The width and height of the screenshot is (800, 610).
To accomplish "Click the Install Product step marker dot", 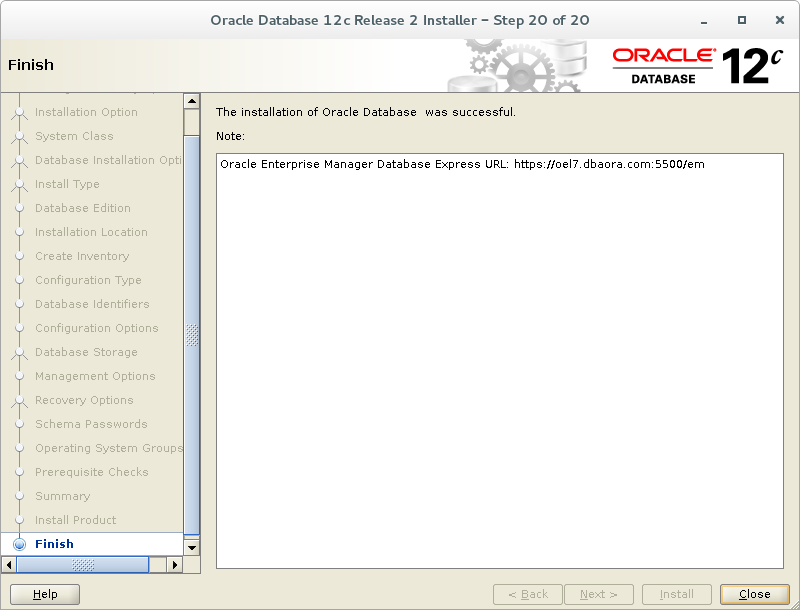I will pyautogui.click(x=19, y=520).
